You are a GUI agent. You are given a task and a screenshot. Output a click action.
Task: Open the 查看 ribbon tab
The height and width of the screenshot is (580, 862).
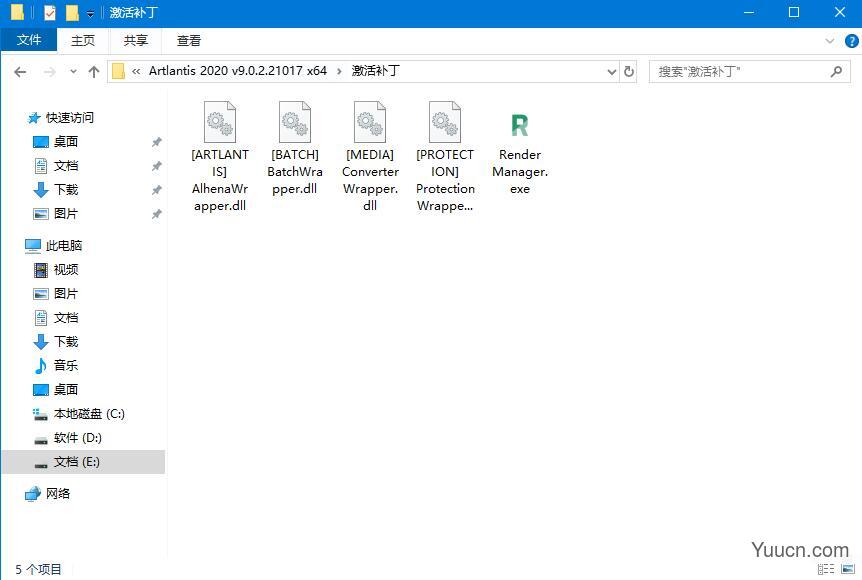pos(189,40)
